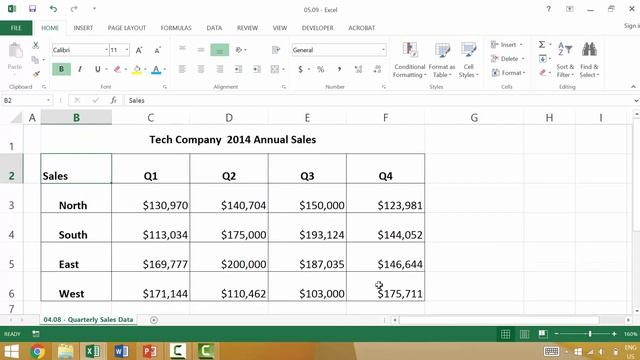Switch to the DATA tab

point(214,28)
